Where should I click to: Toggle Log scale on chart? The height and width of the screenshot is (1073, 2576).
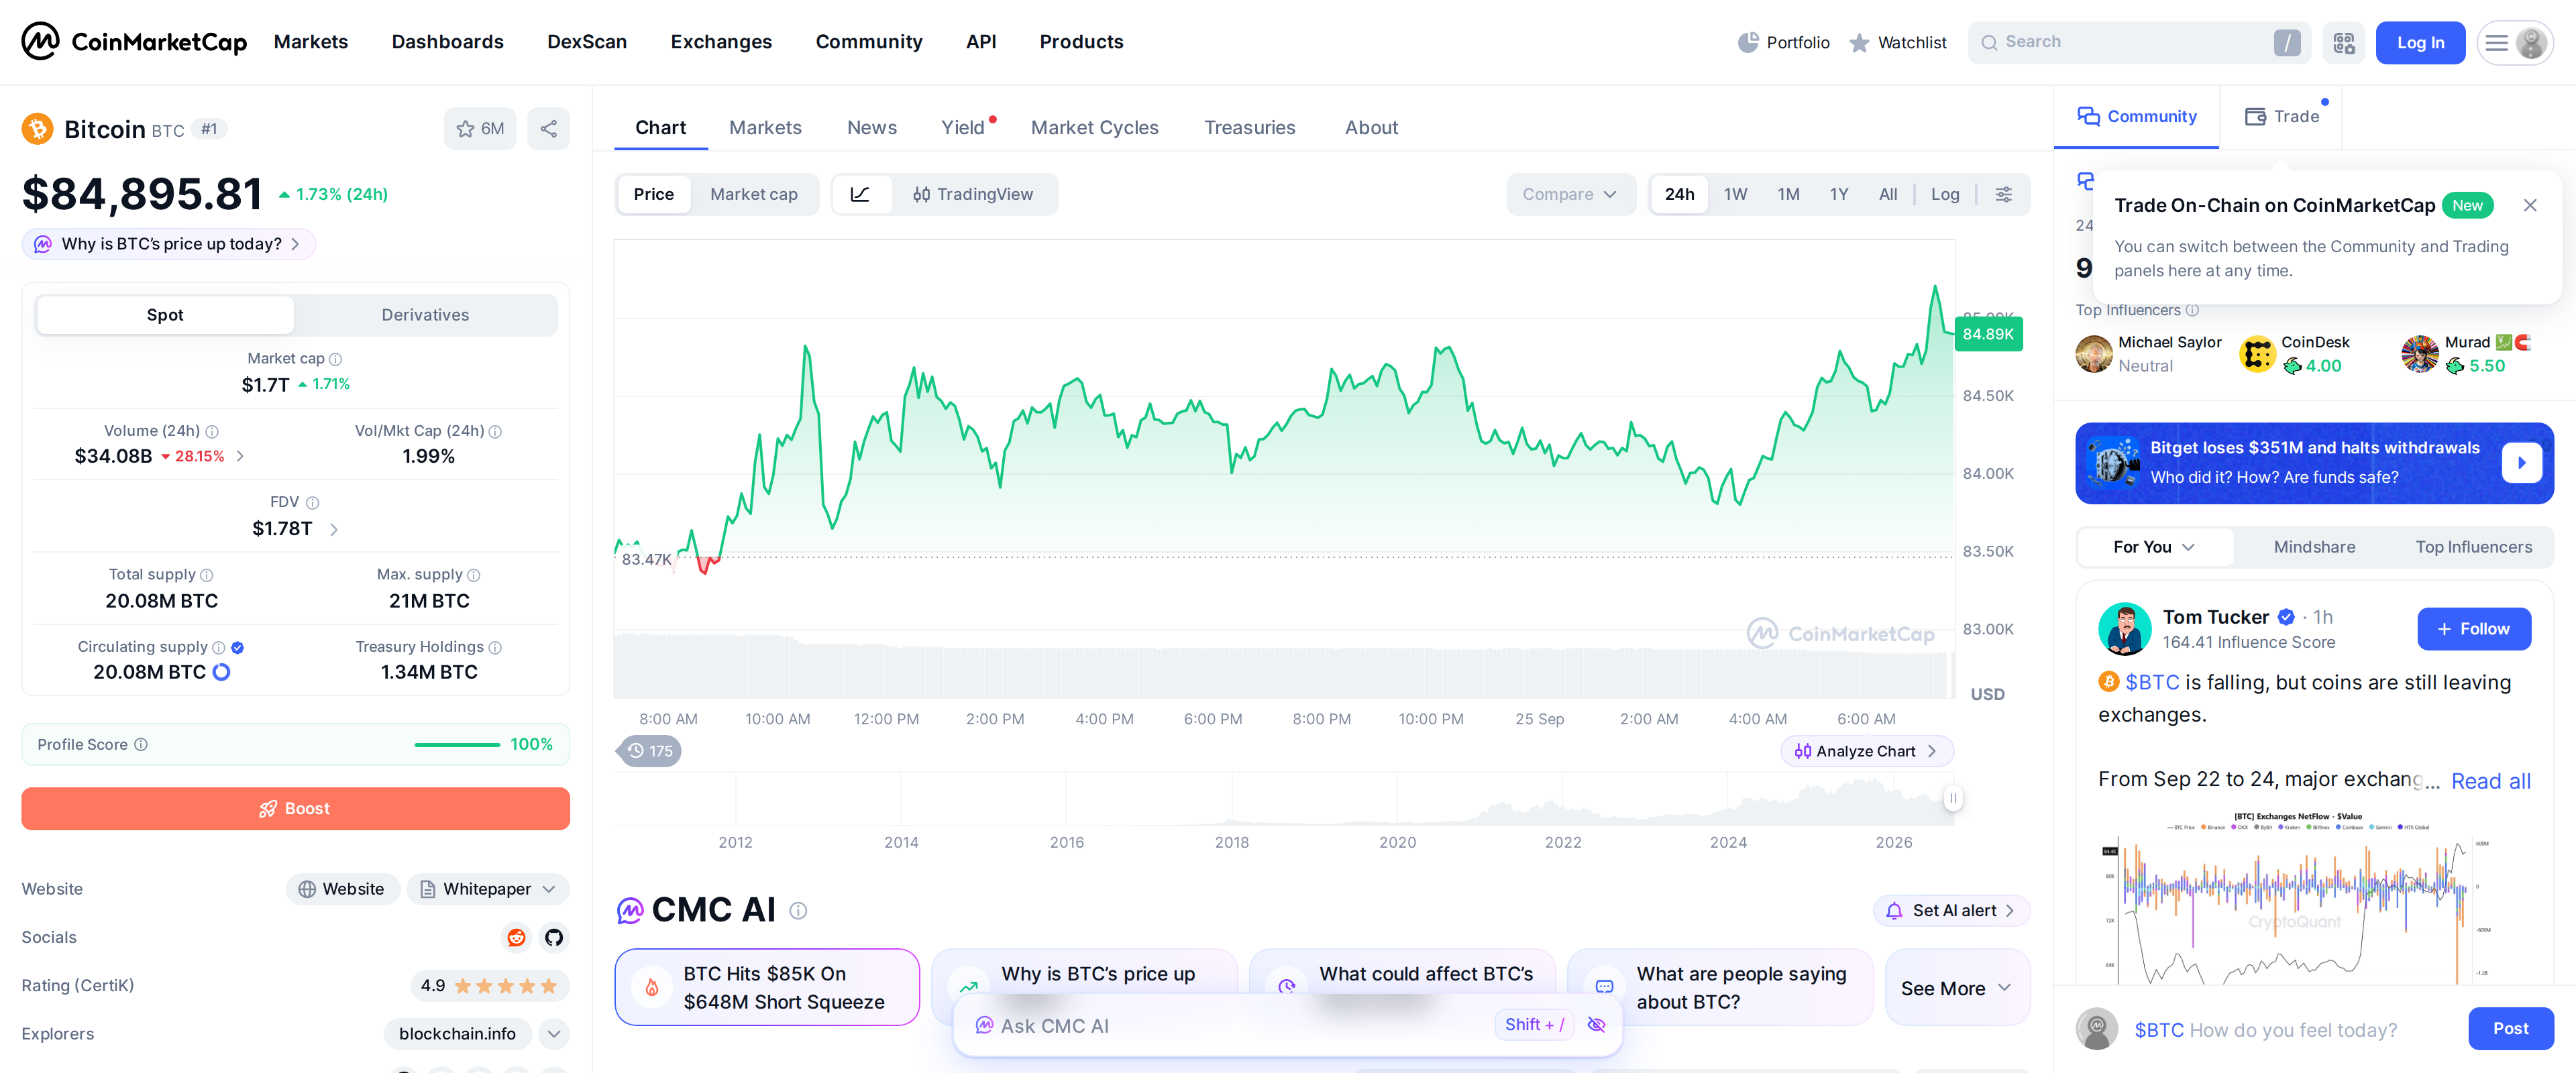pos(1944,194)
